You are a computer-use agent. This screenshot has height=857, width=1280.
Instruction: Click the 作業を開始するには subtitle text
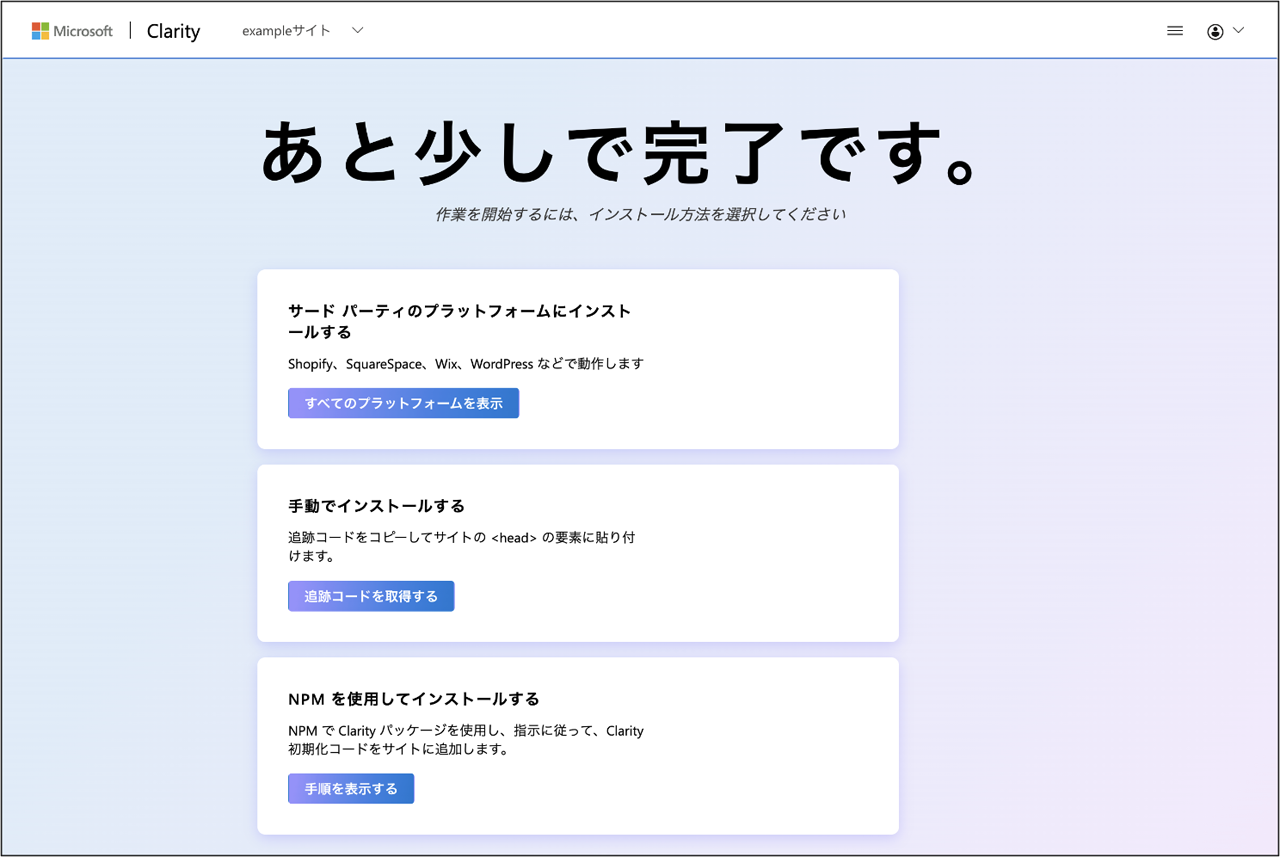point(640,214)
